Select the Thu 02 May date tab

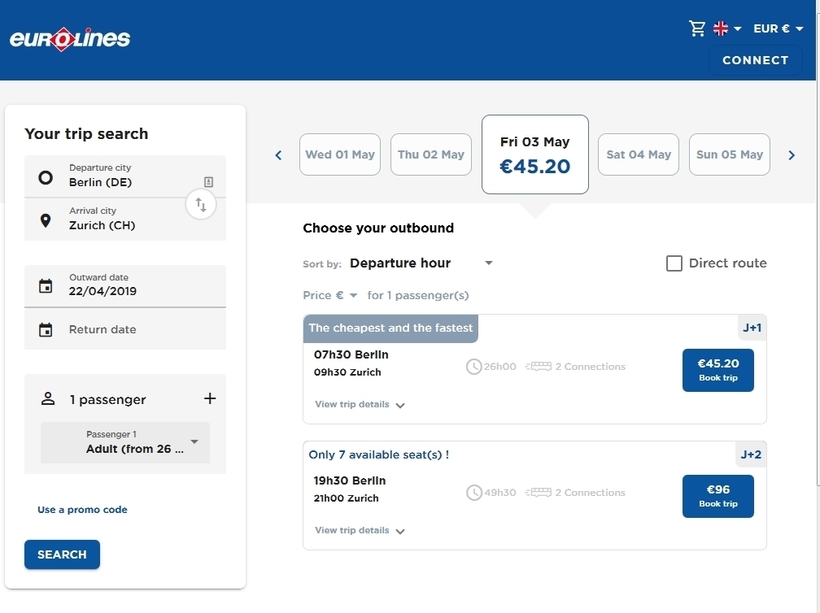(x=431, y=155)
